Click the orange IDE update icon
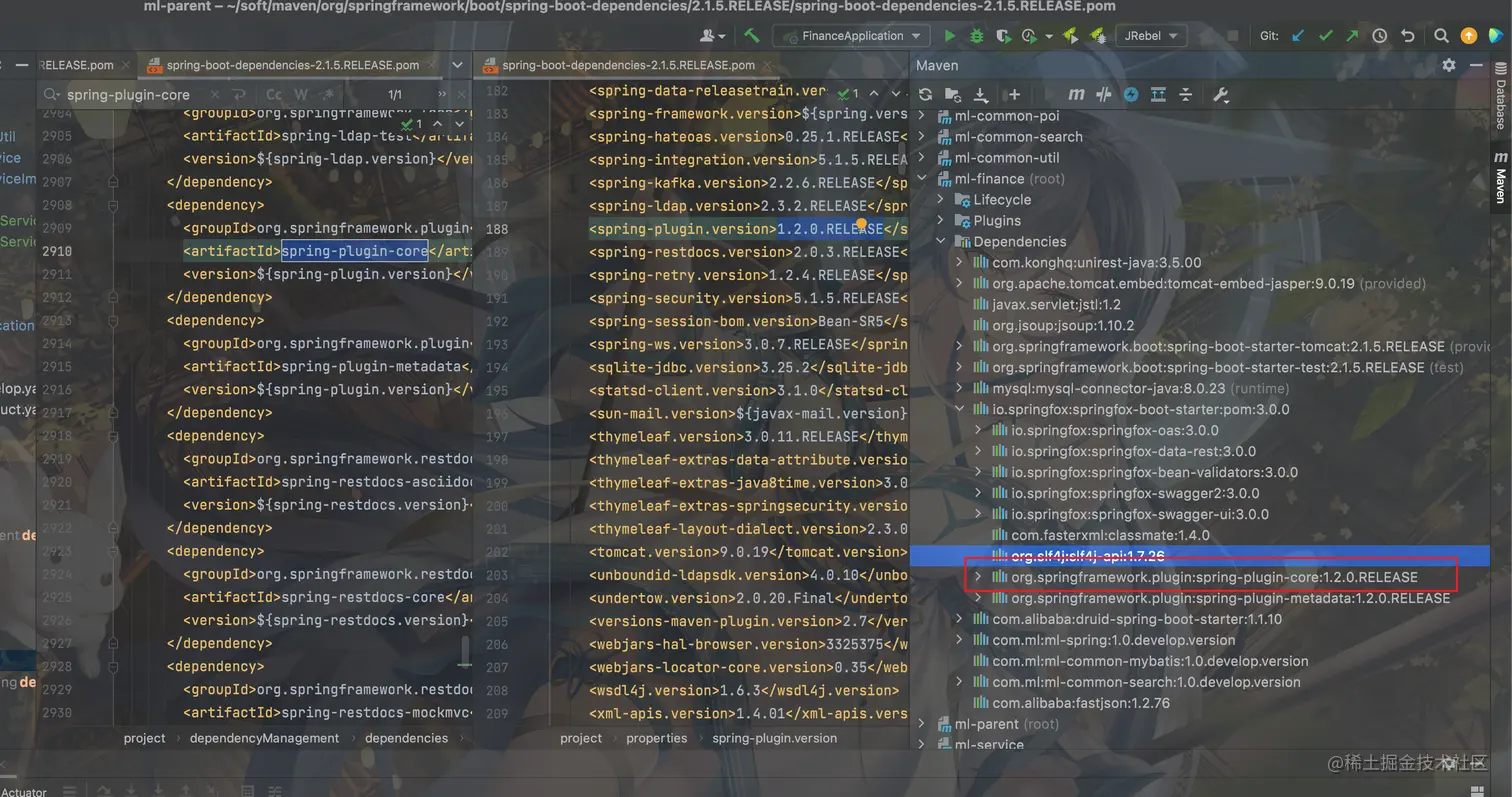This screenshot has width=1512, height=797. point(1468,35)
